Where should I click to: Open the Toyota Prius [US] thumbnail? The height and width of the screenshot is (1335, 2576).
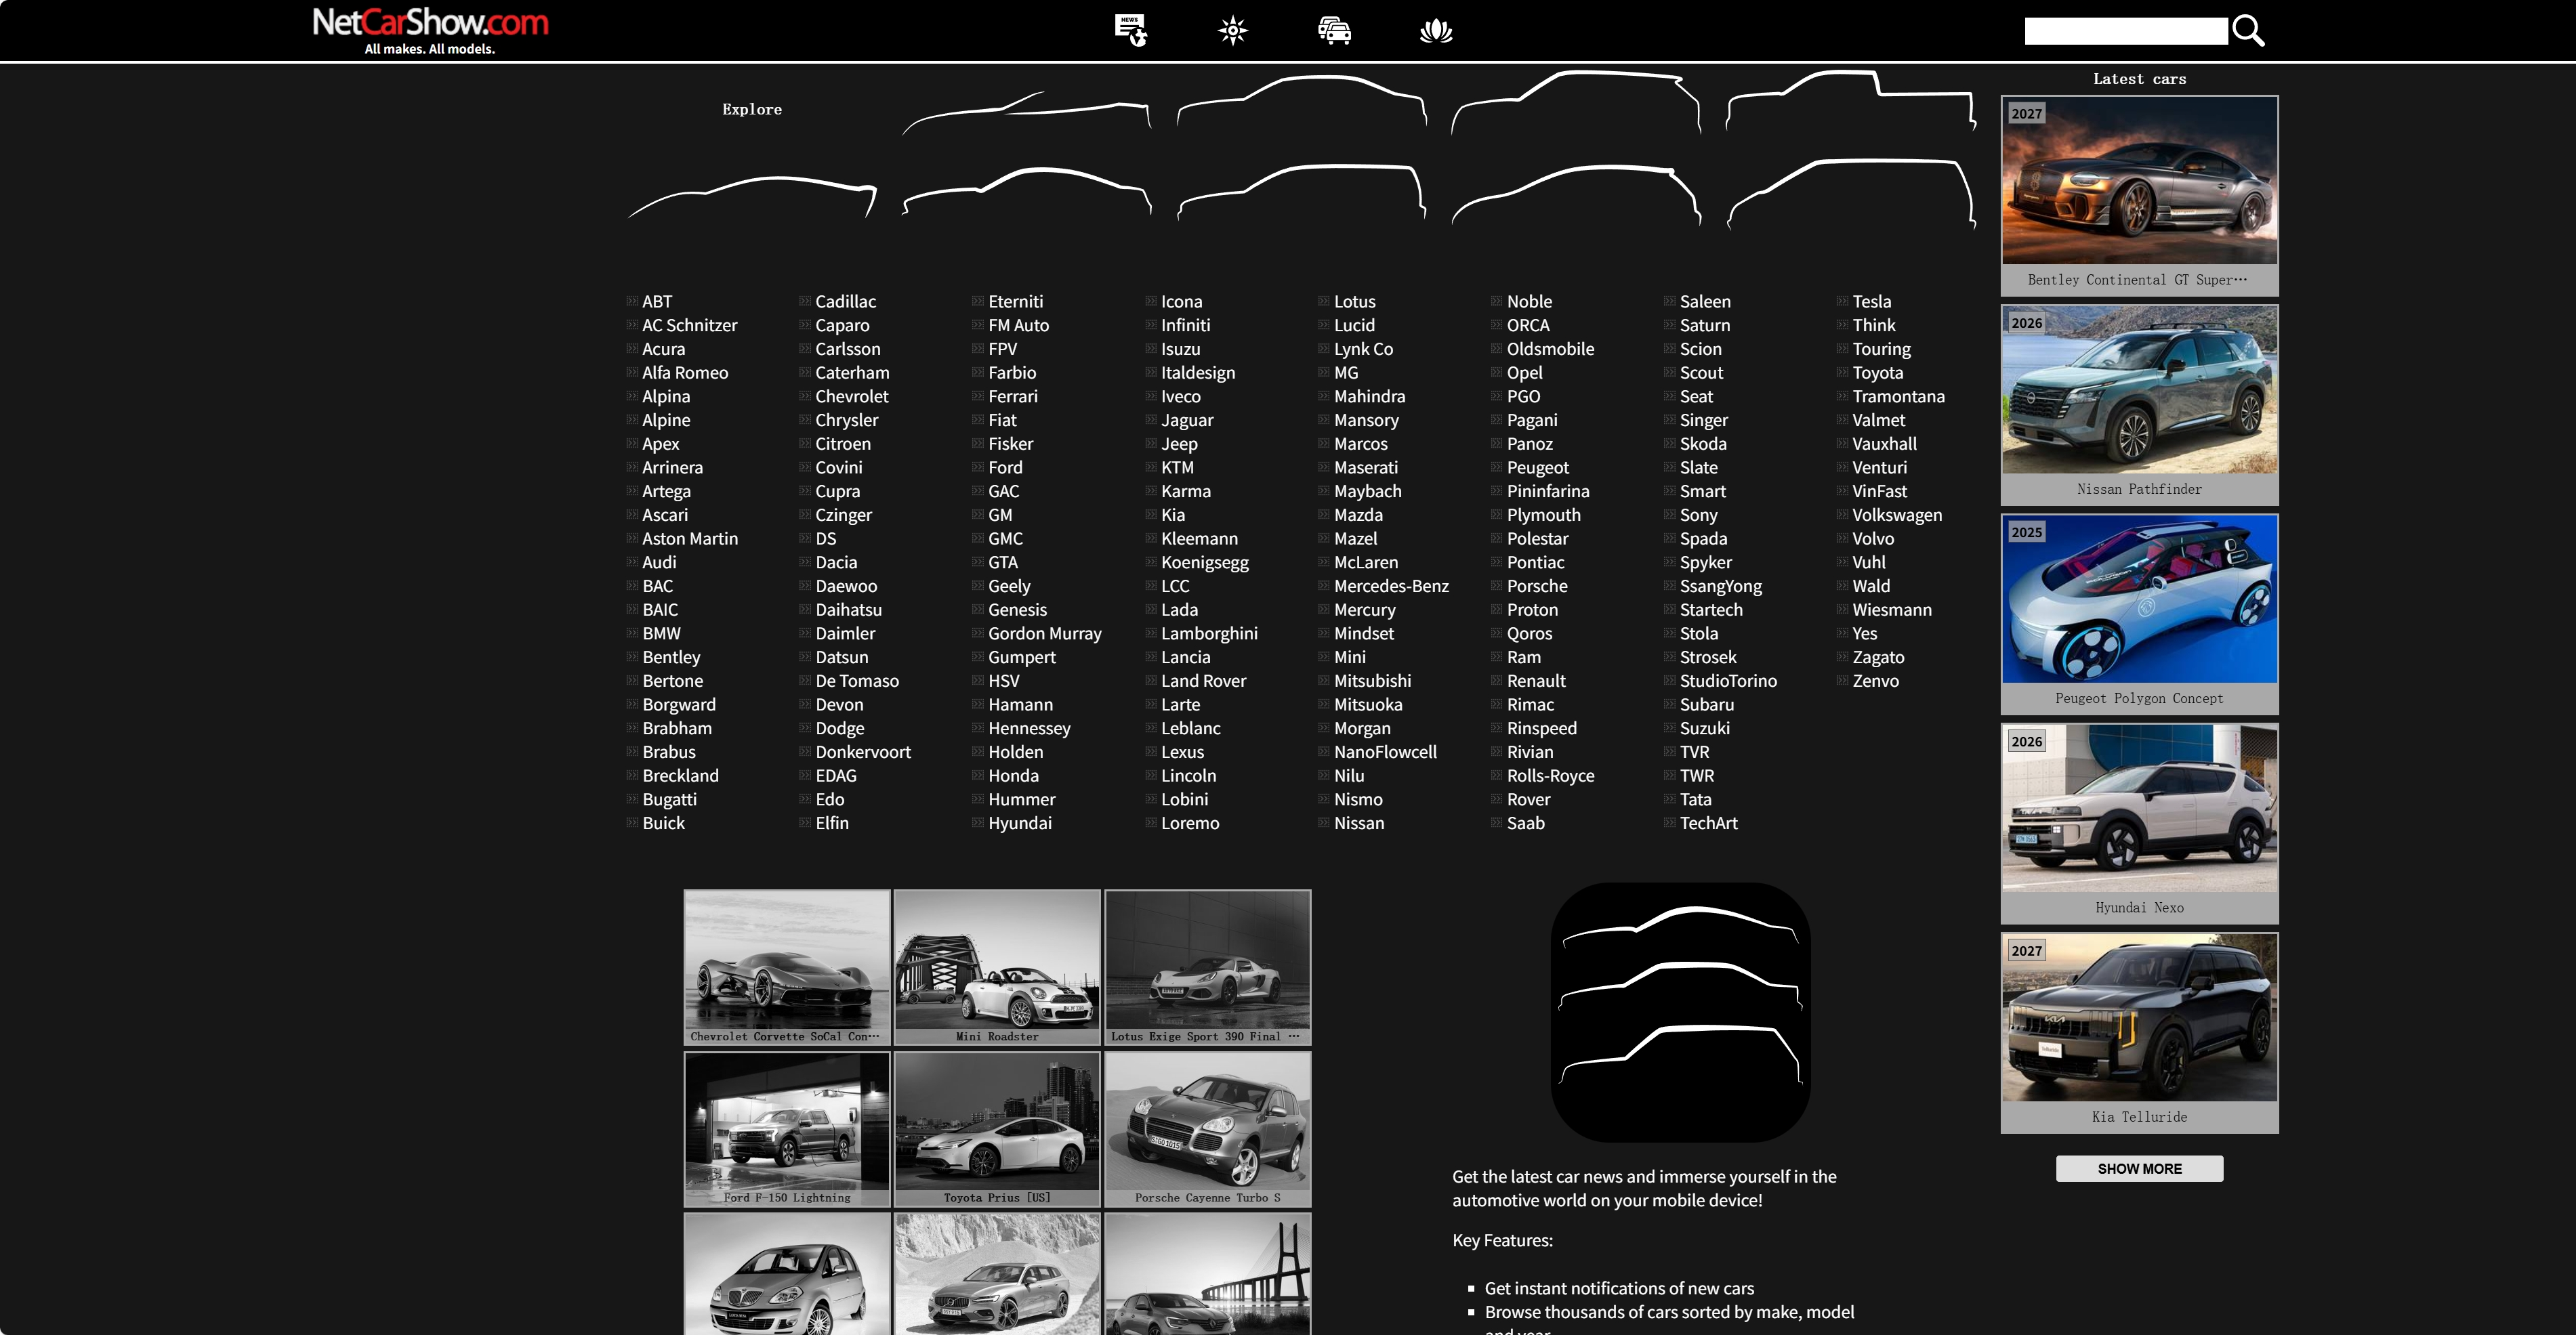(997, 1130)
